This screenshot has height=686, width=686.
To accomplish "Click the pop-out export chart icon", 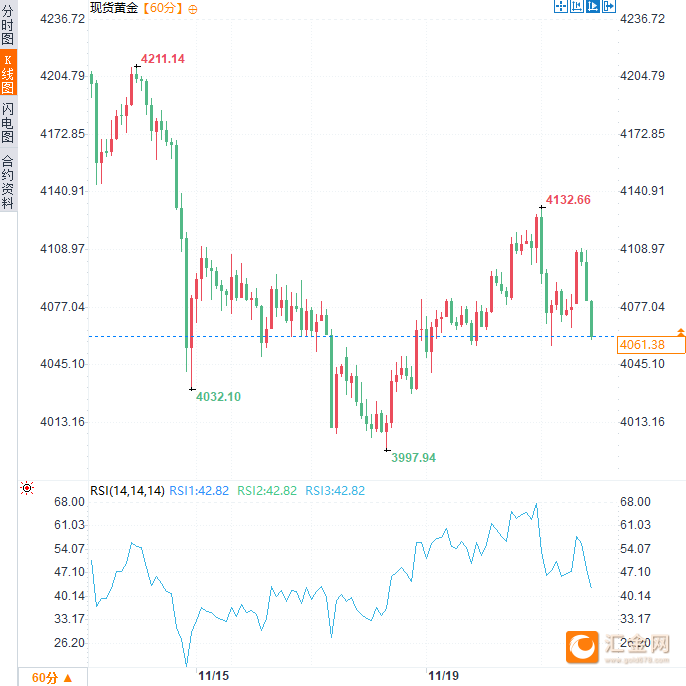I will 608,7.
